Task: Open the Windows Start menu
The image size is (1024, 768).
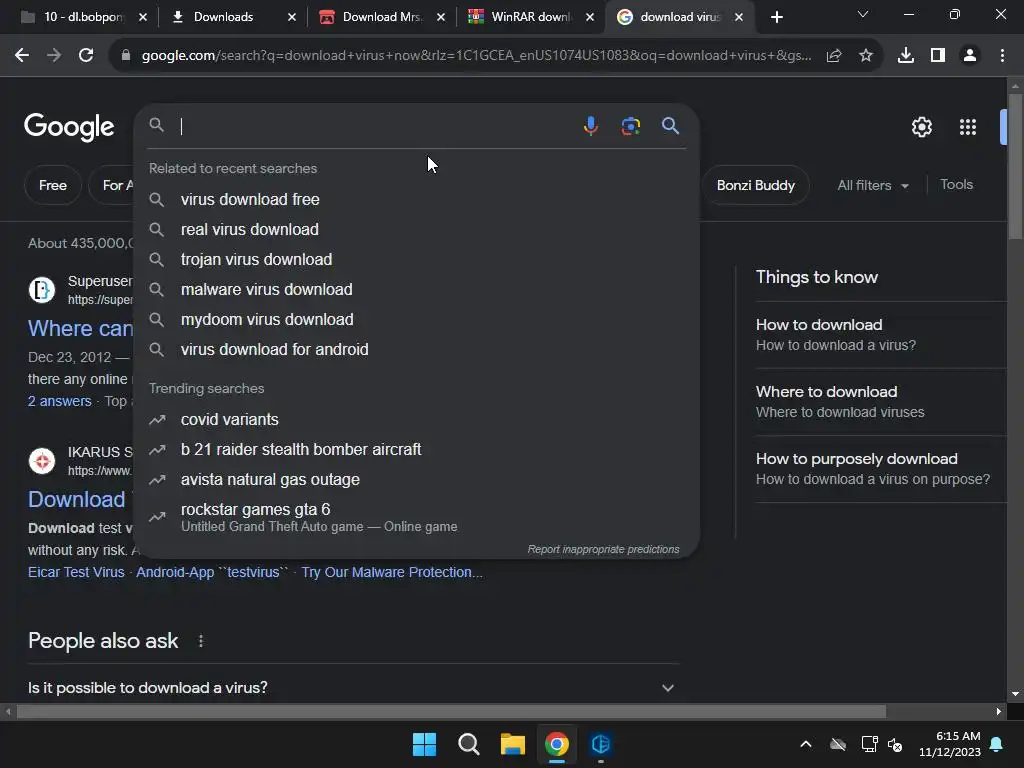Action: (x=424, y=744)
